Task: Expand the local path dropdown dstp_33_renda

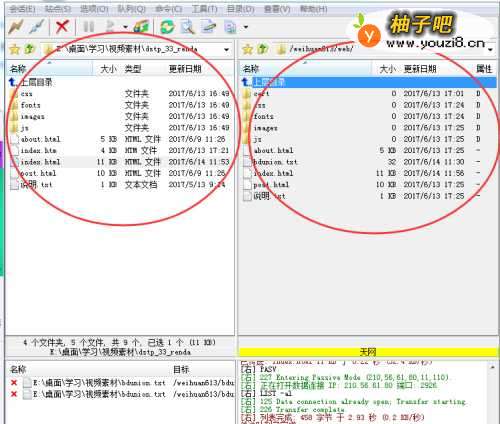Action: point(227,50)
